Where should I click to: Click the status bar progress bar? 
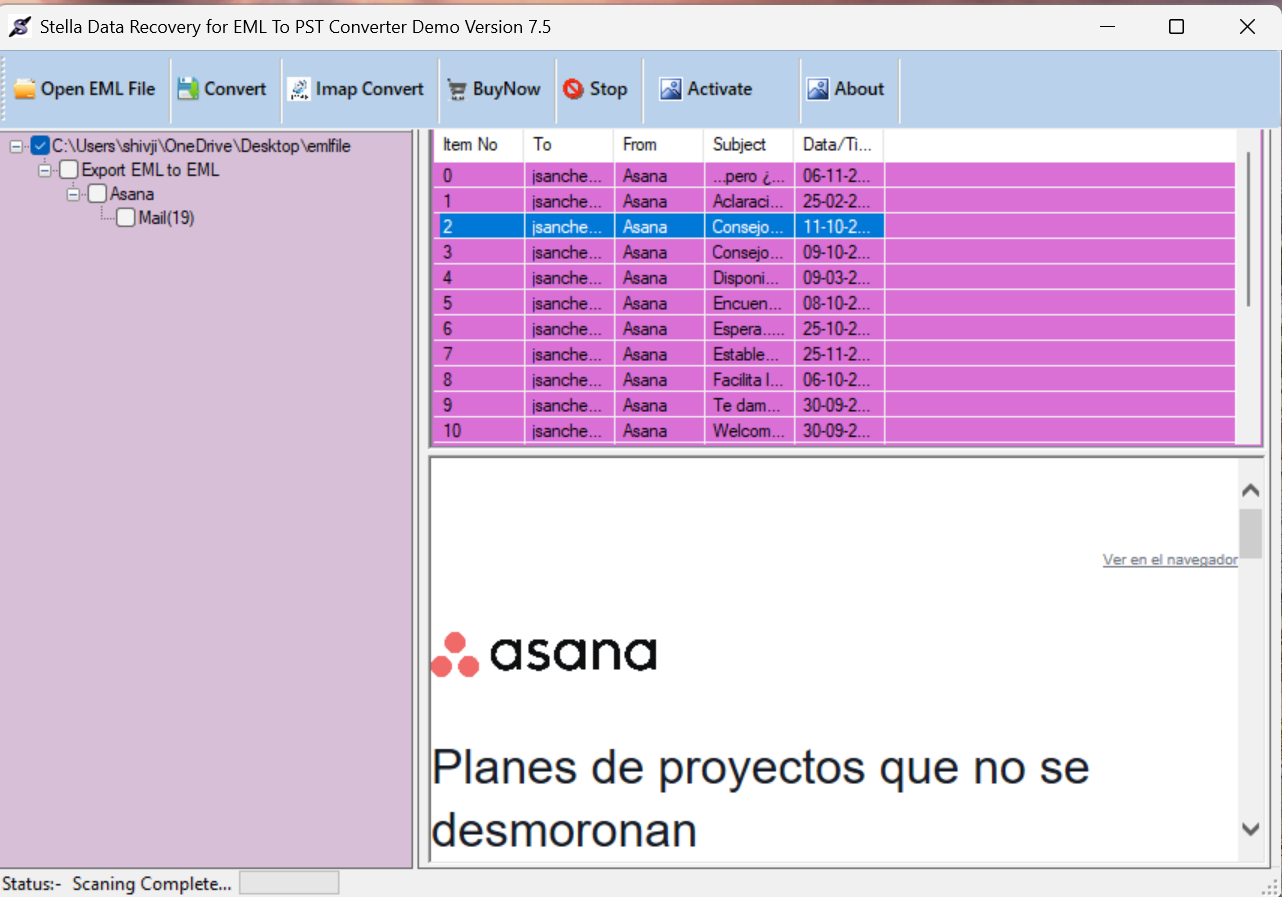click(x=289, y=883)
